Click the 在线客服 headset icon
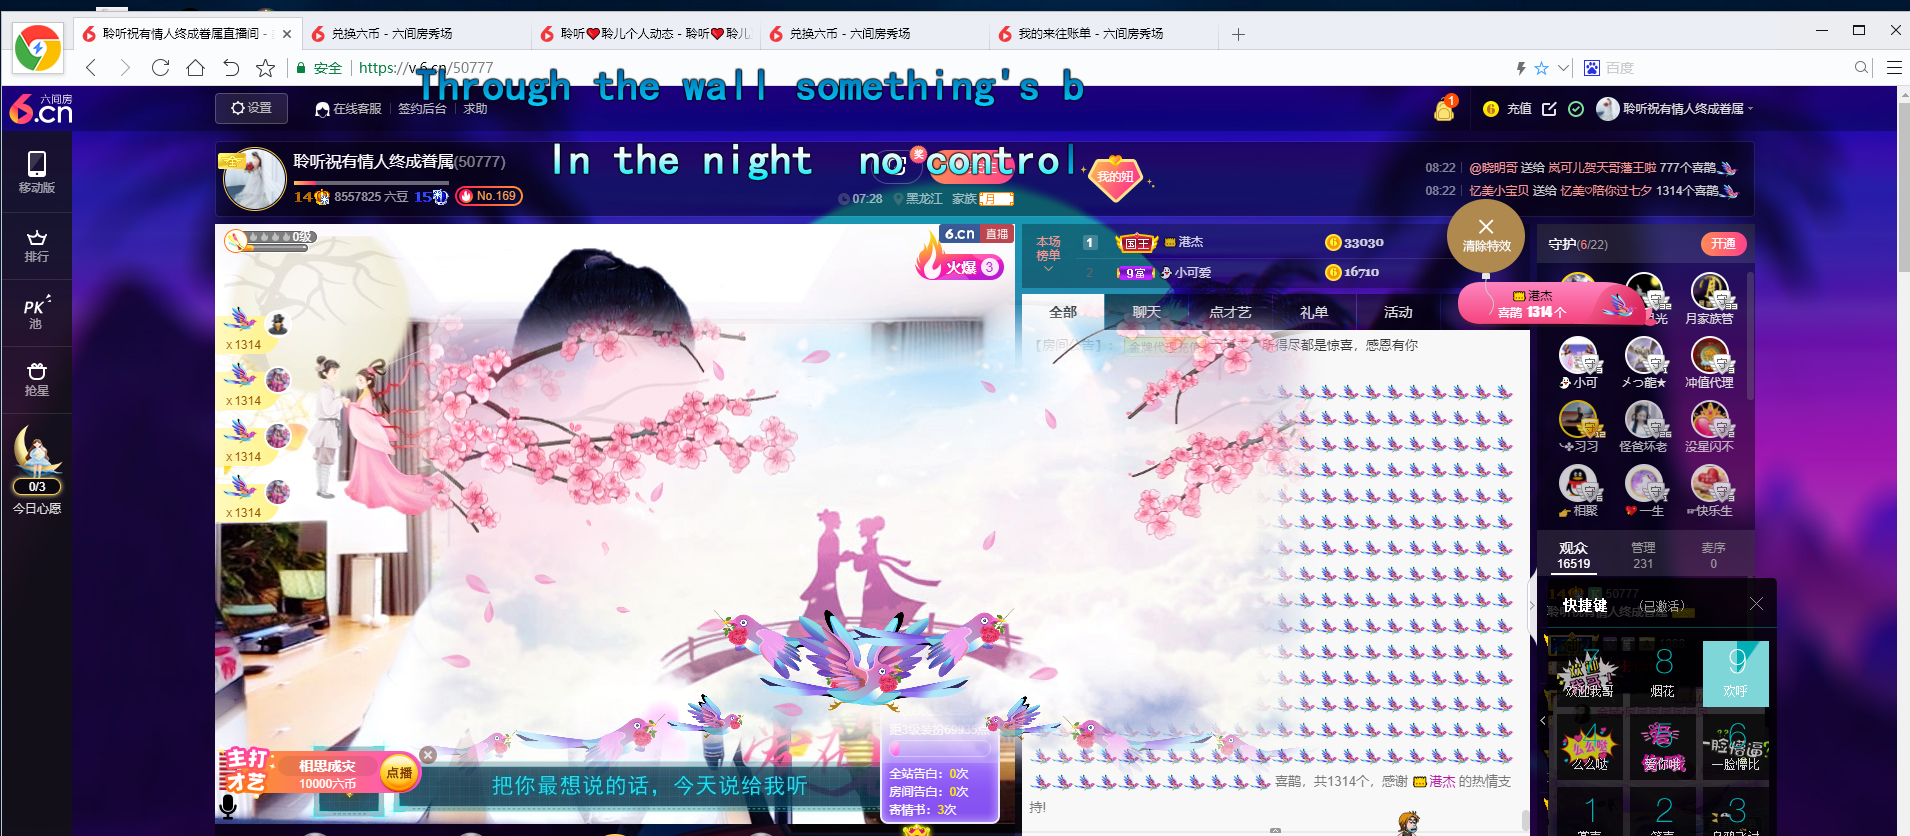The image size is (1910, 836). 322,109
